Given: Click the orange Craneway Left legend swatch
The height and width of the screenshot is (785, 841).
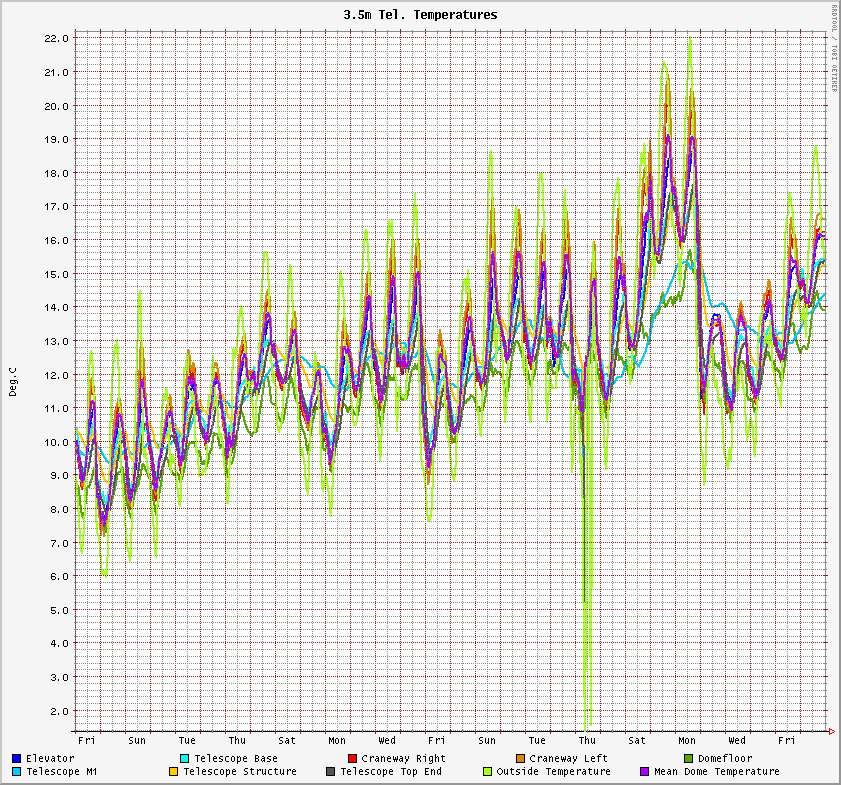Looking at the screenshot, I should [x=520, y=758].
